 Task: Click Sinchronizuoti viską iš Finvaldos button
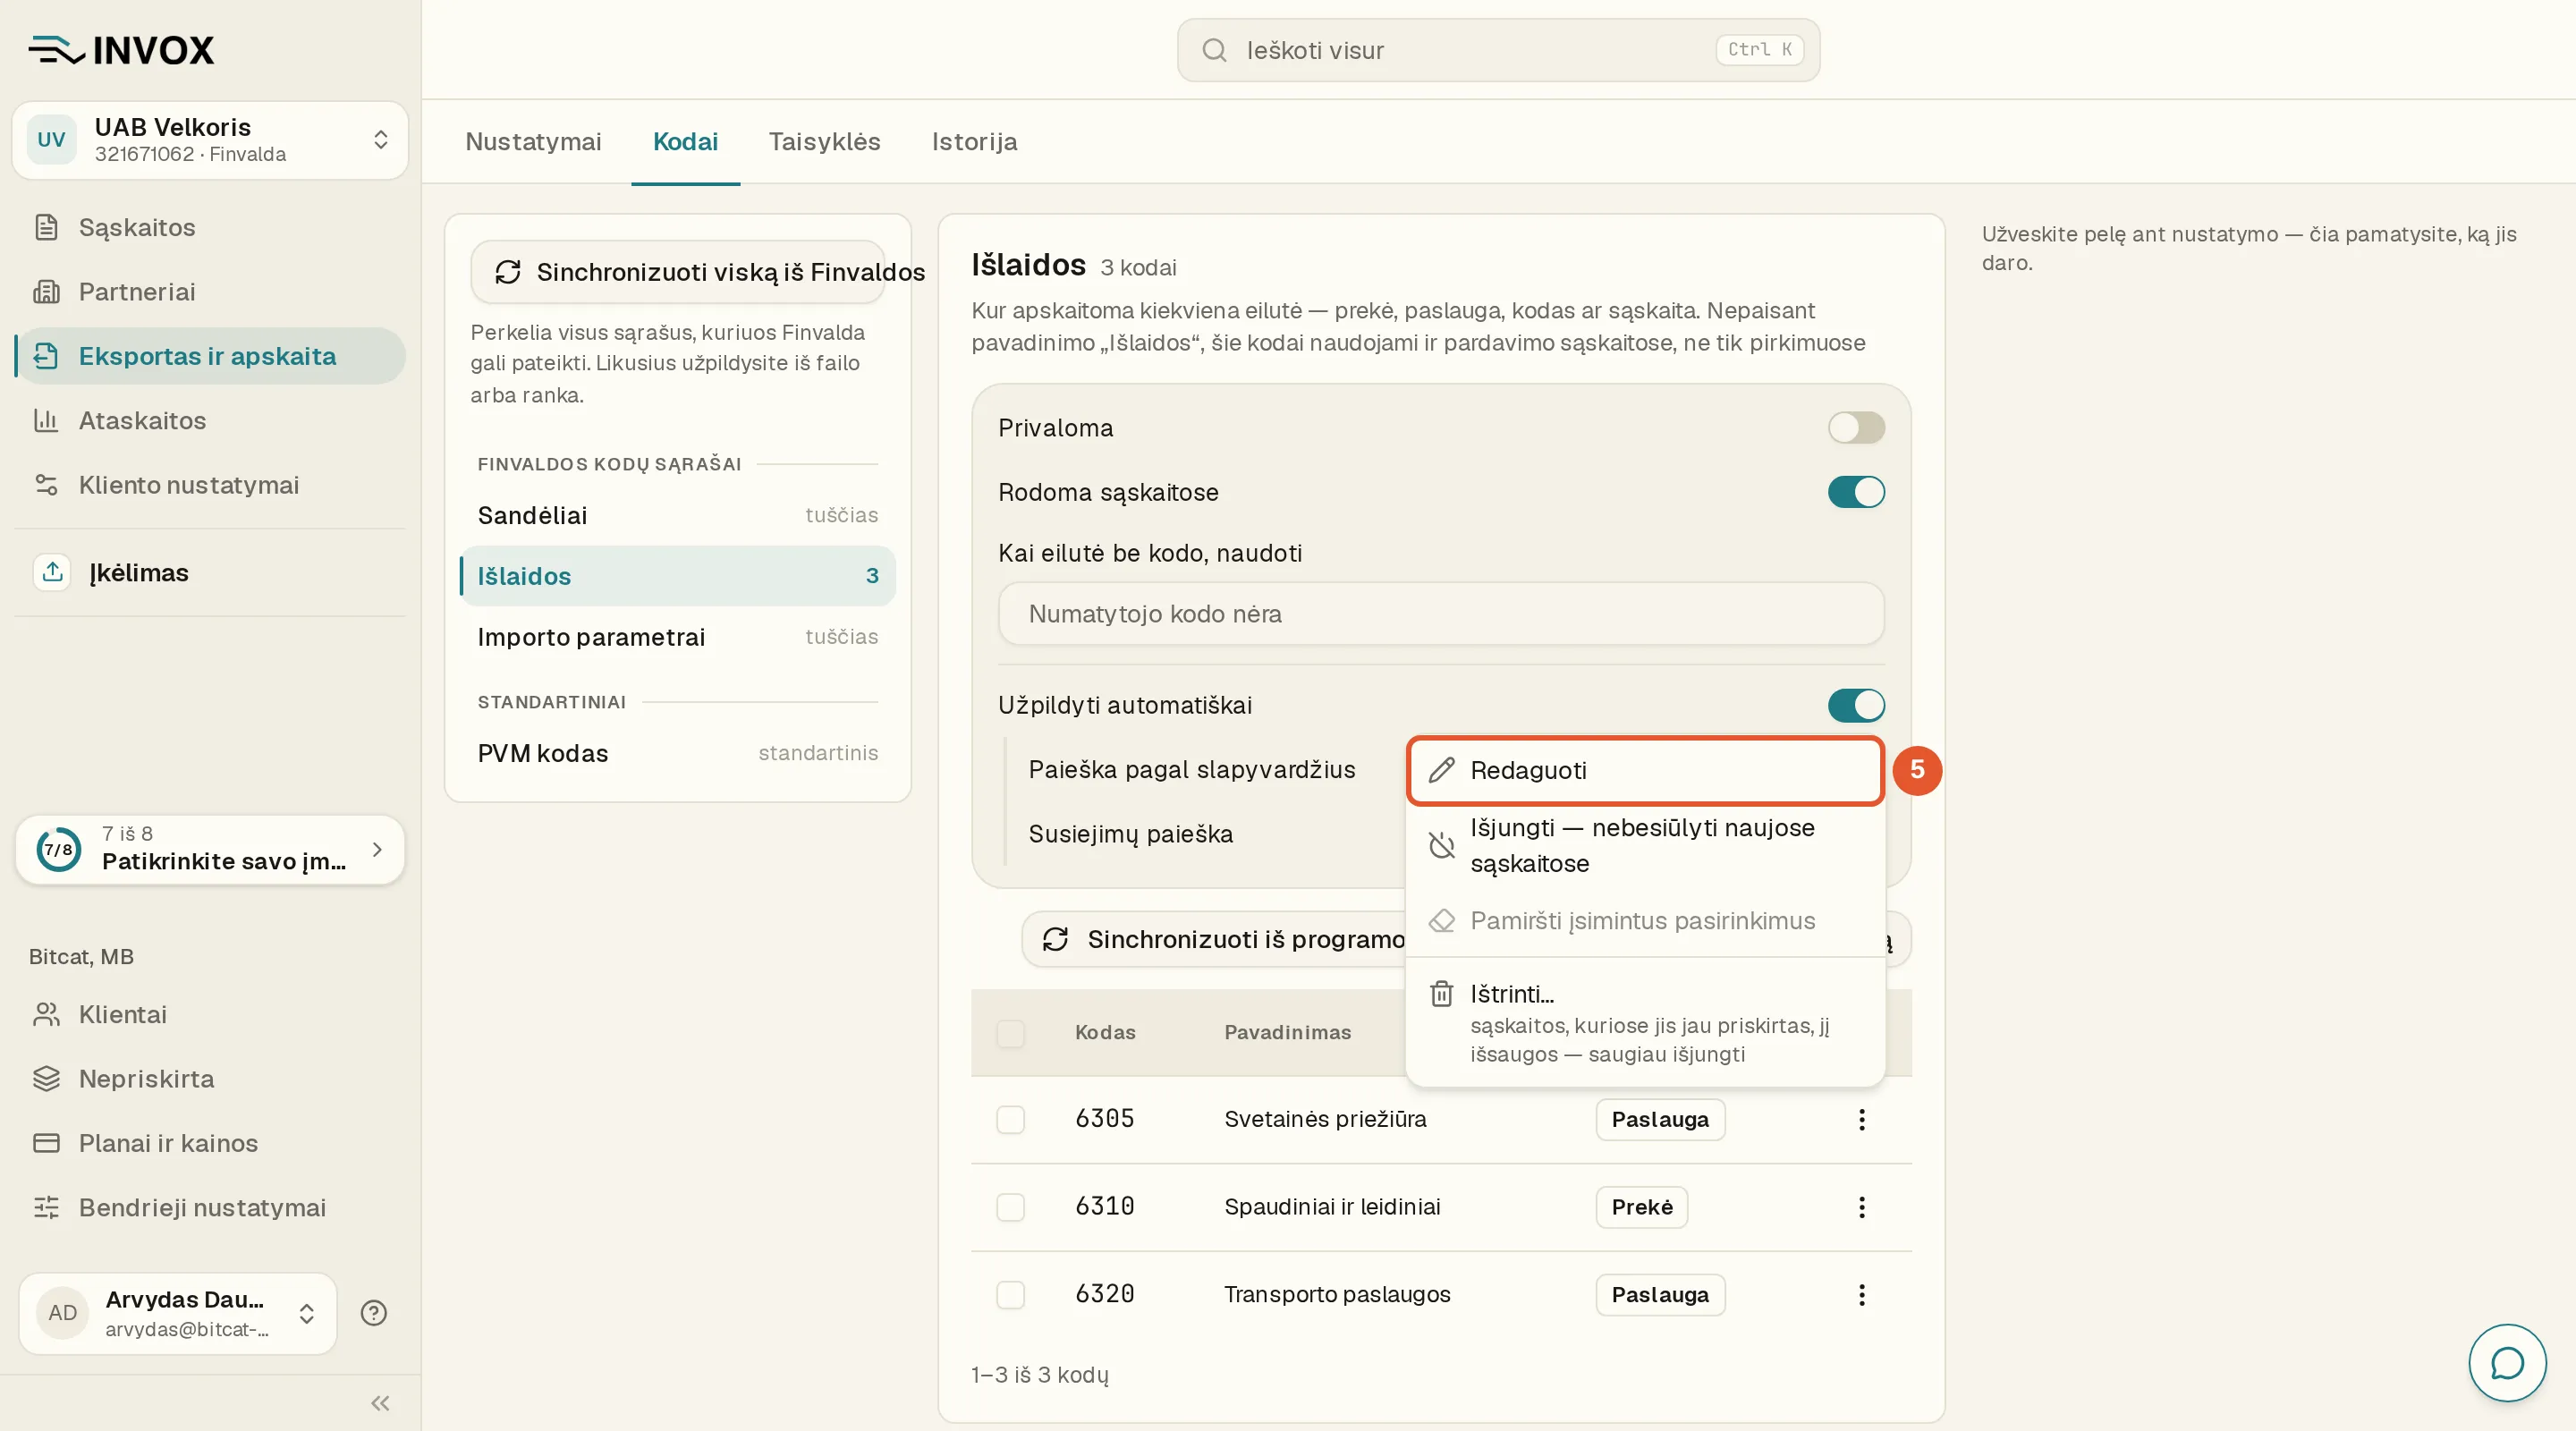coord(678,271)
